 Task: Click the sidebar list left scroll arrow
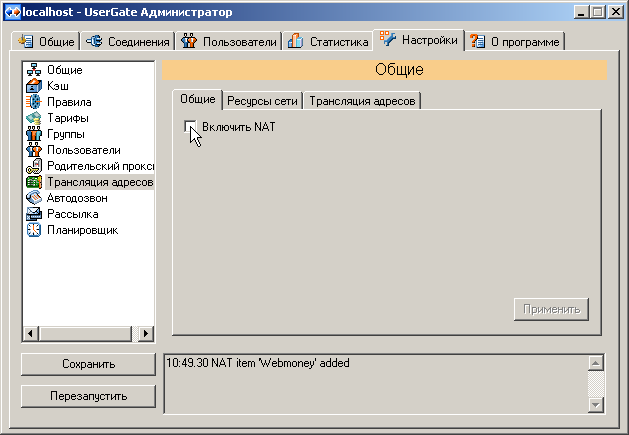point(30,333)
